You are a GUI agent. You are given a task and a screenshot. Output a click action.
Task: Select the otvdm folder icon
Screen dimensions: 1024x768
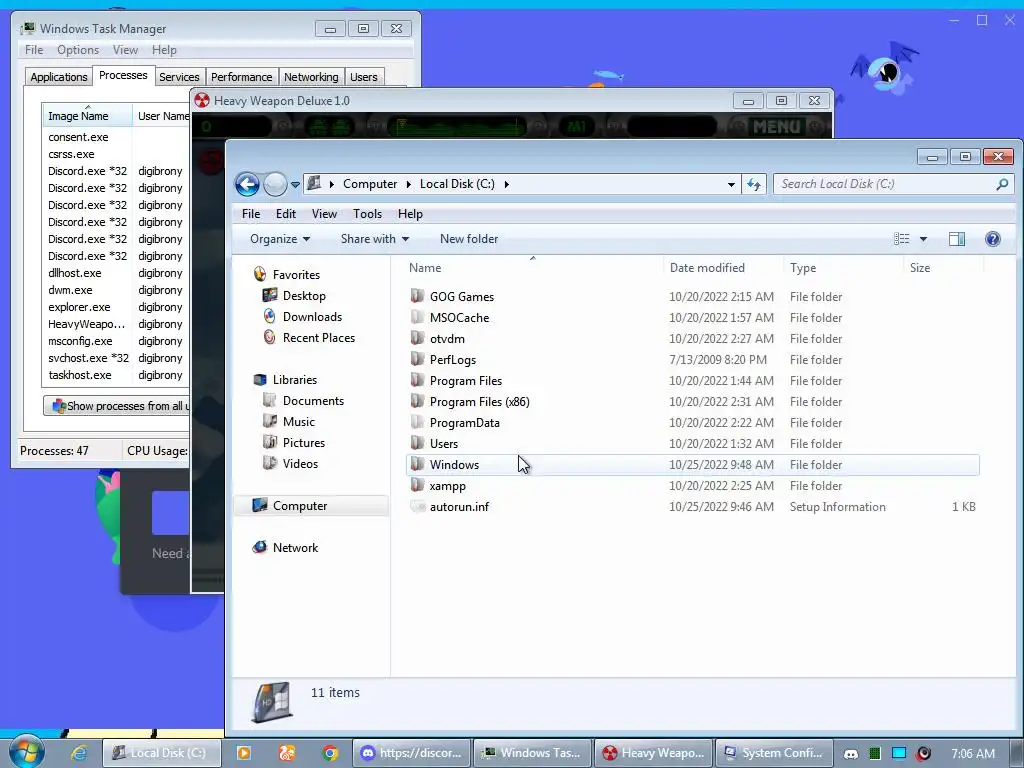pyautogui.click(x=417, y=338)
